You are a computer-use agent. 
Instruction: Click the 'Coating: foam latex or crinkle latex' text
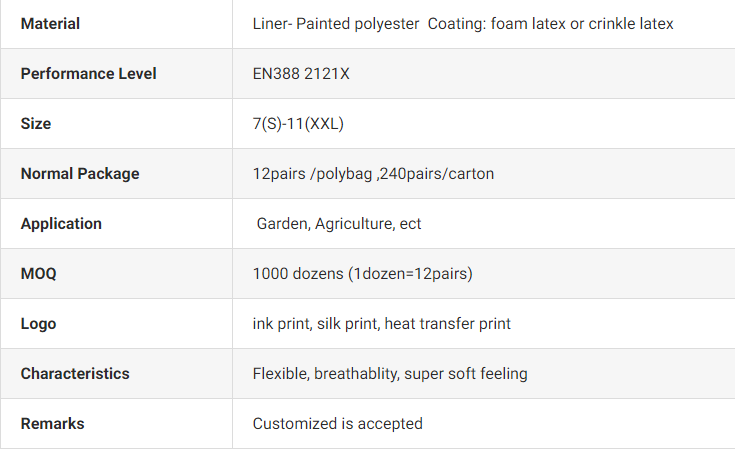pyautogui.click(x=550, y=24)
